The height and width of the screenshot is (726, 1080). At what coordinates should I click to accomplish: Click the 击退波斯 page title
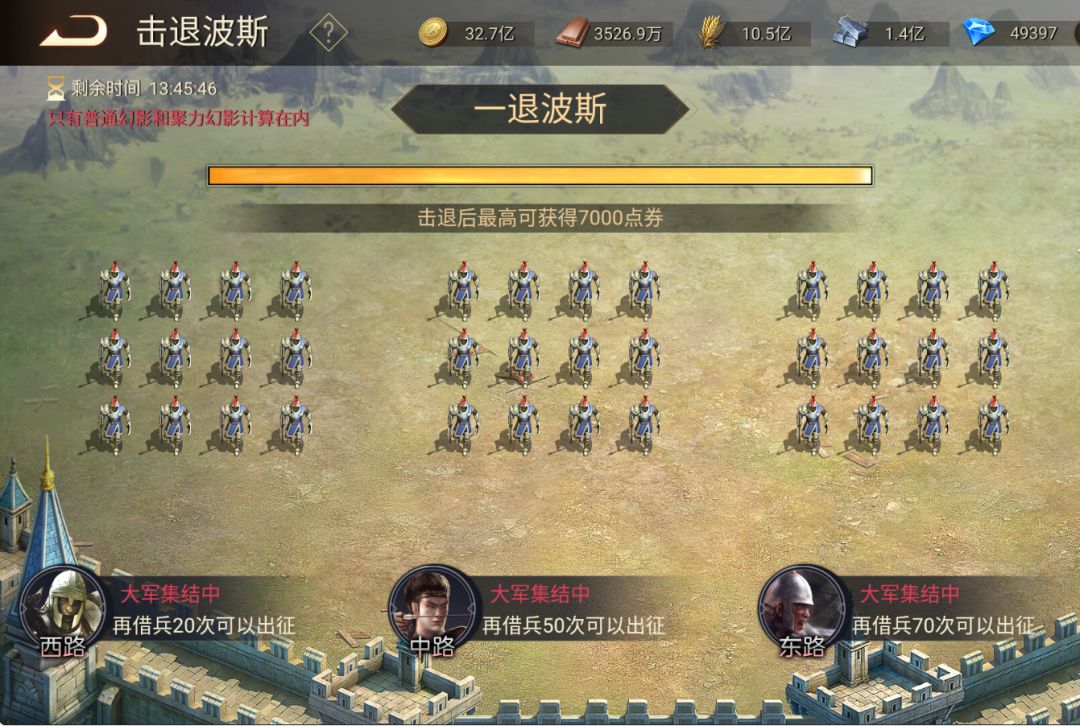202,32
